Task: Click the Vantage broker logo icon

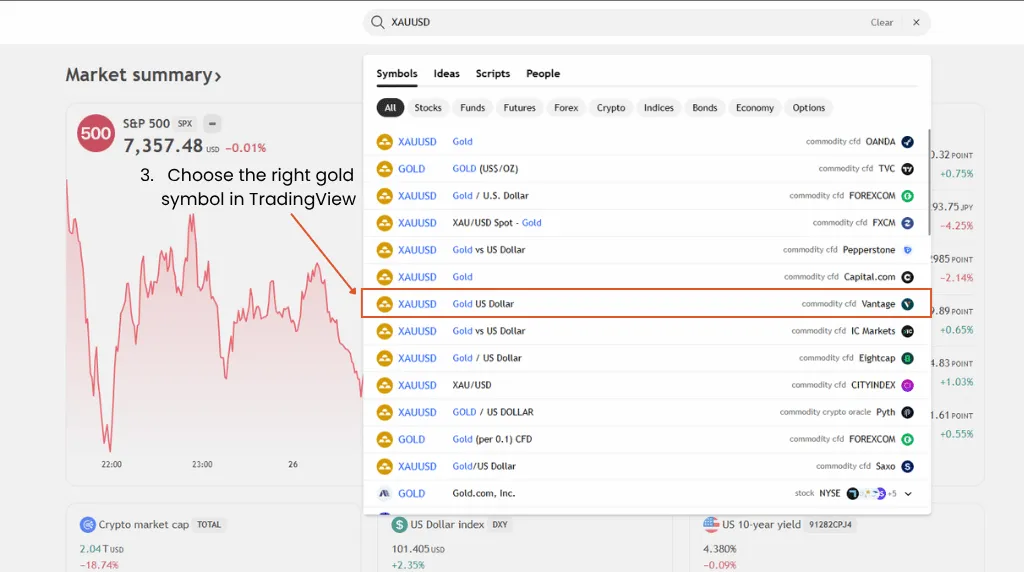Action: (x=907, y=304)
